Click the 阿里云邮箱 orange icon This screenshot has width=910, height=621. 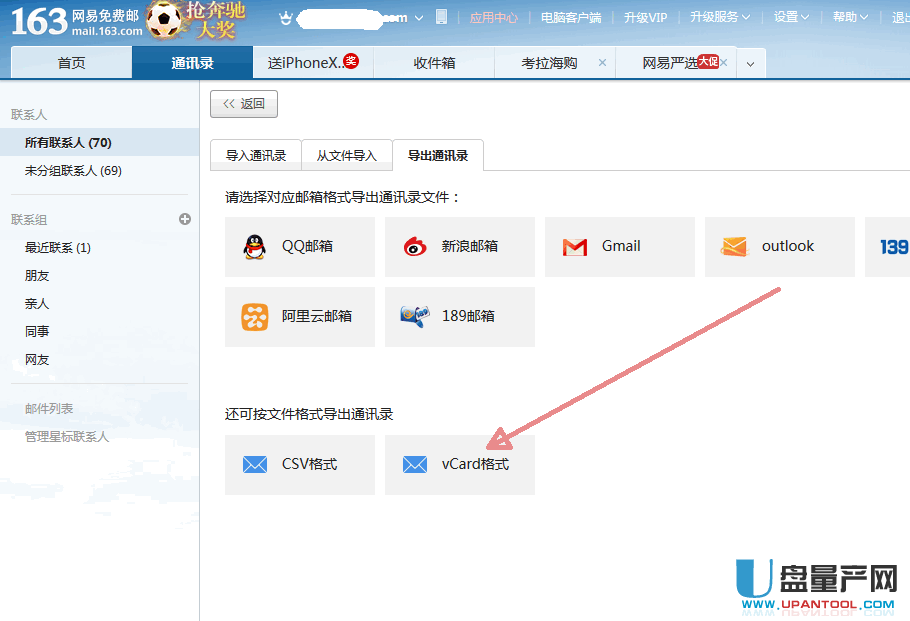coord(255,317)
